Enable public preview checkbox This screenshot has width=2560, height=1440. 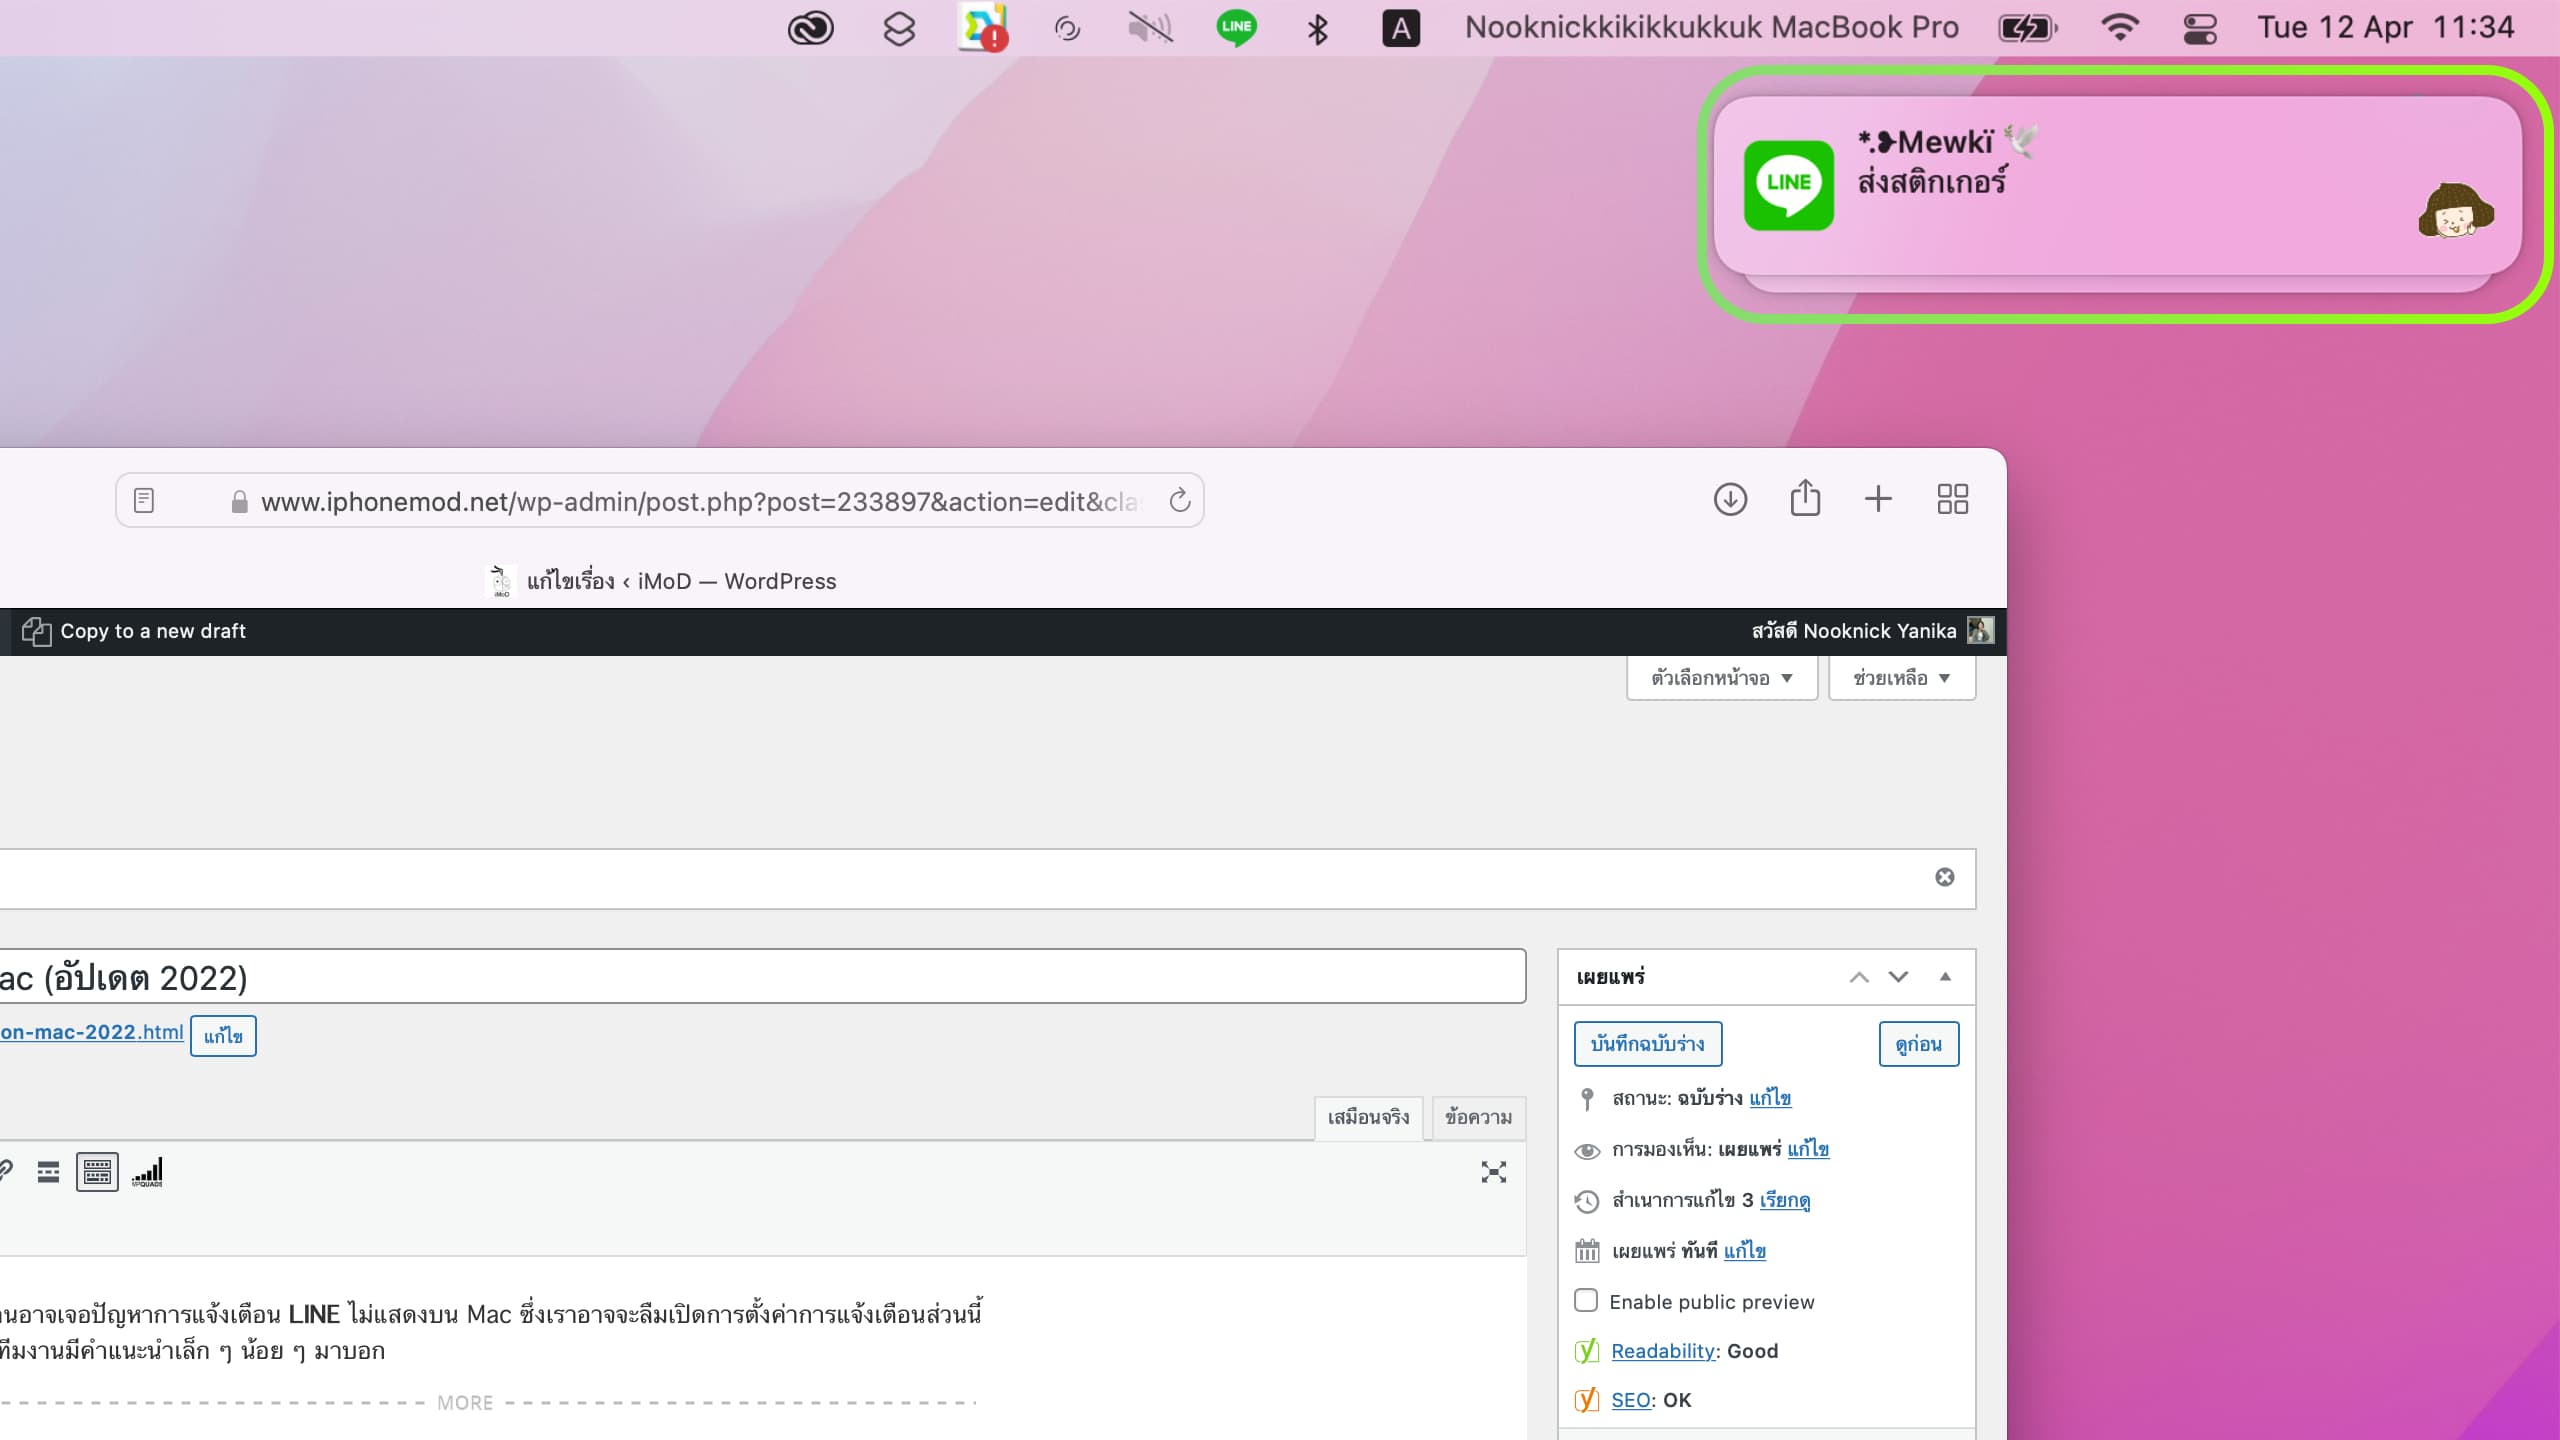[x=1586, y=1300]
